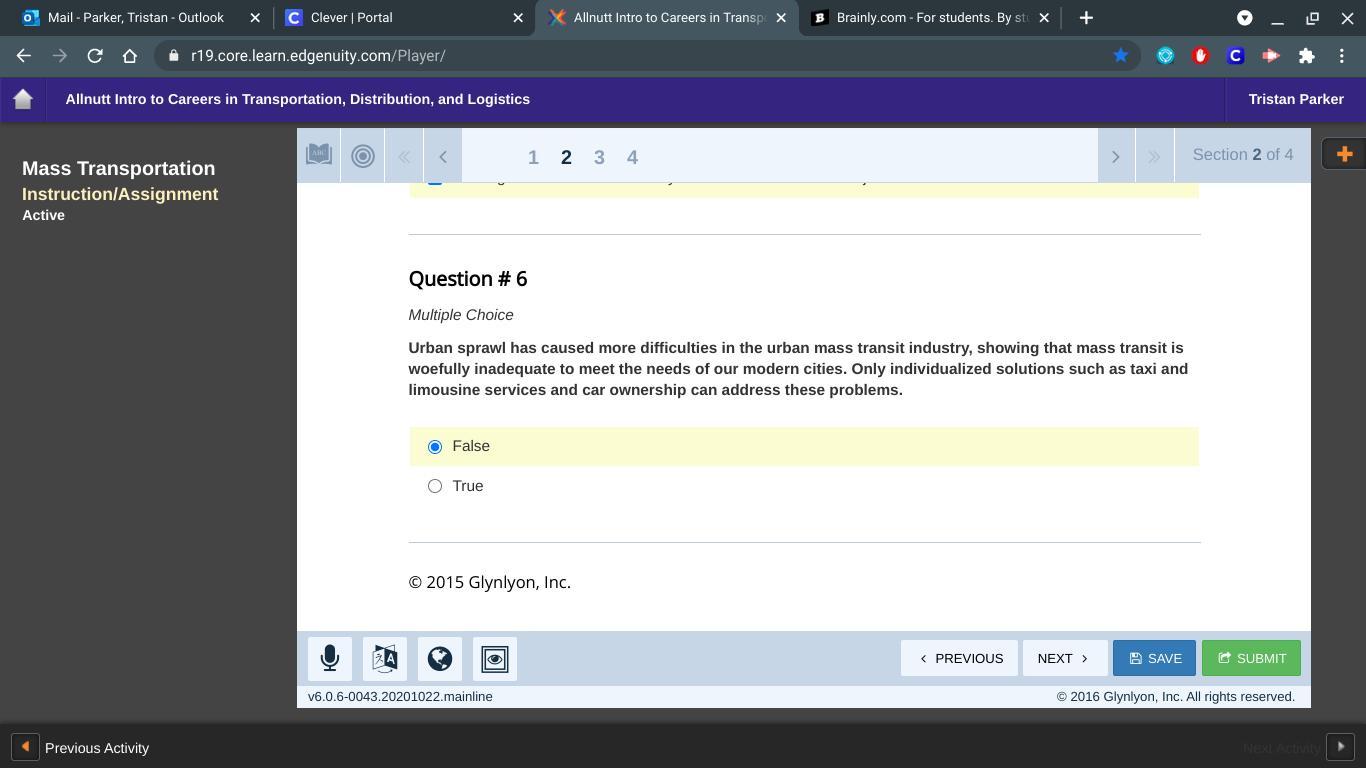Screen dimensions: 1366x768
Task: Click the red arrow extension icon
Action: click(1271, 56)
